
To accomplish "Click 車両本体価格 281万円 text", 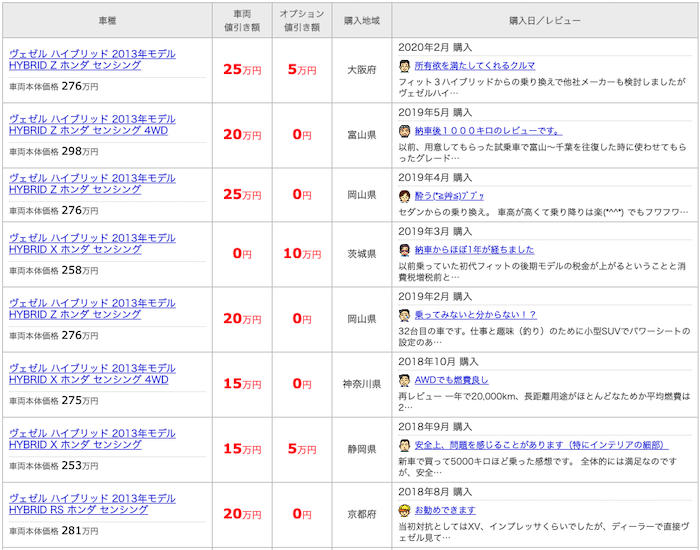I will coord(54,531).
